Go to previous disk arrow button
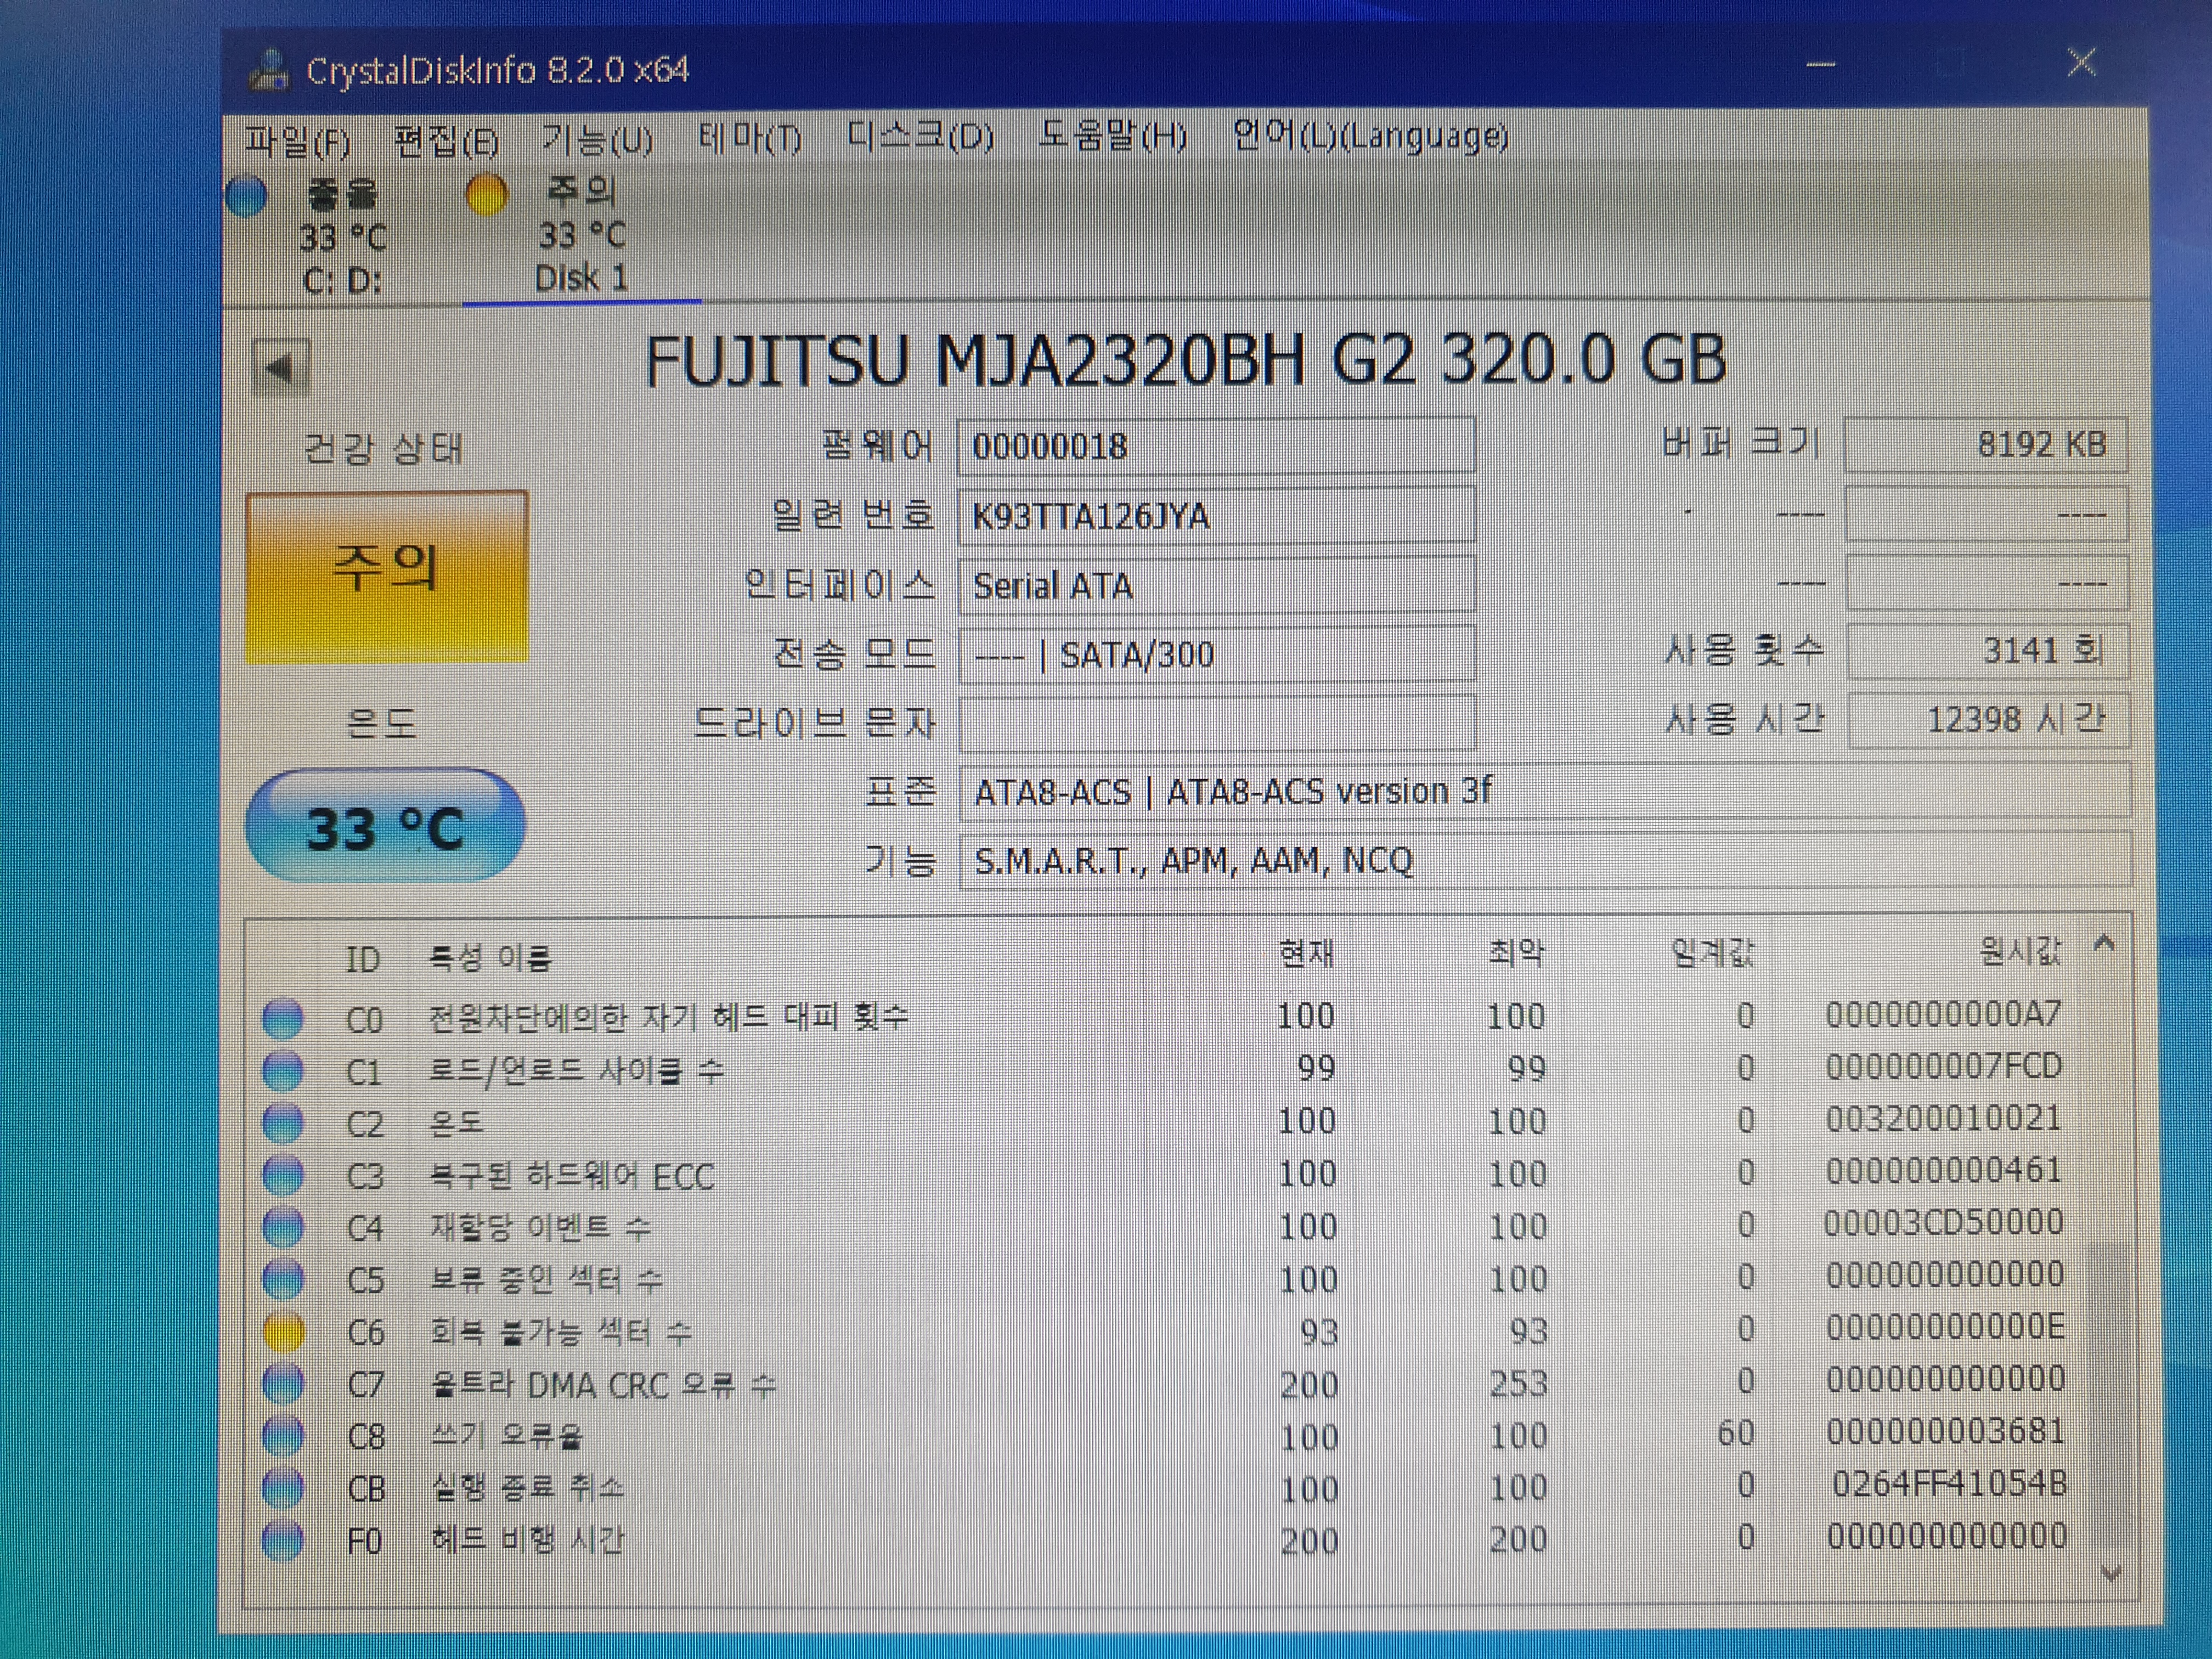Viewport: 2212px width, 1659px height. tap(280, 369)
